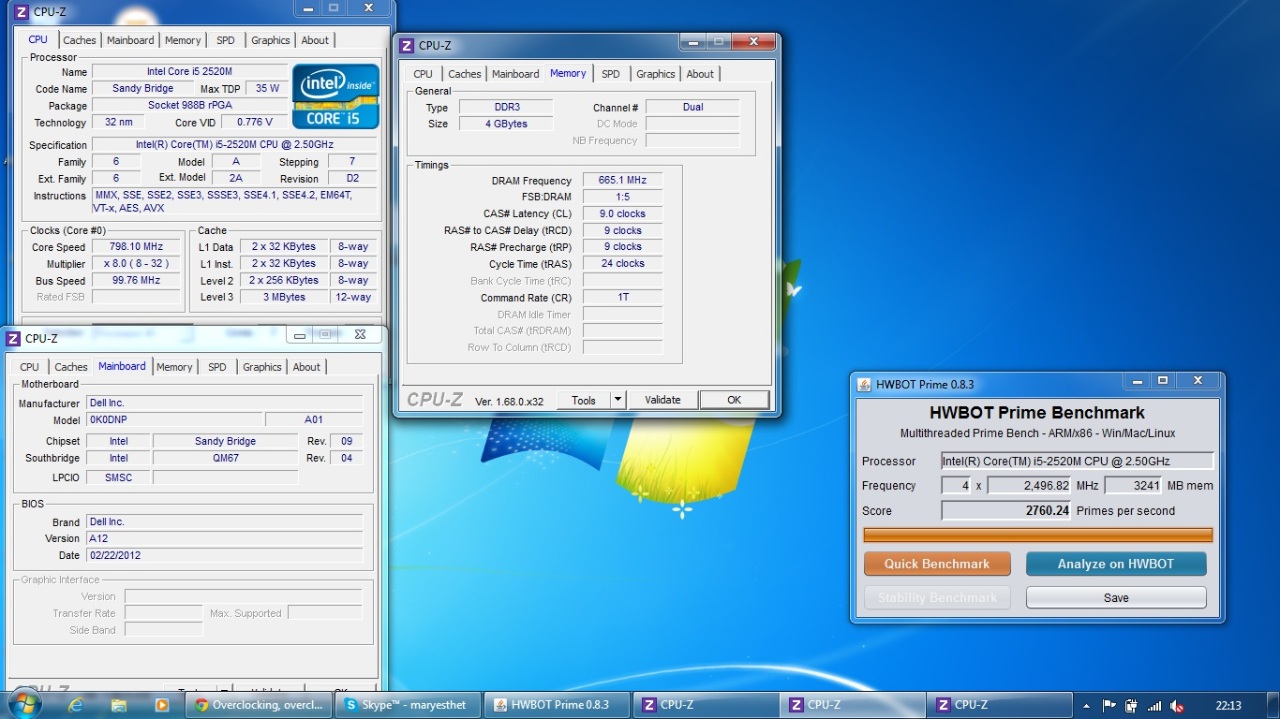Open CPU-Z title icon in top-left CPU window

point(21,12)
